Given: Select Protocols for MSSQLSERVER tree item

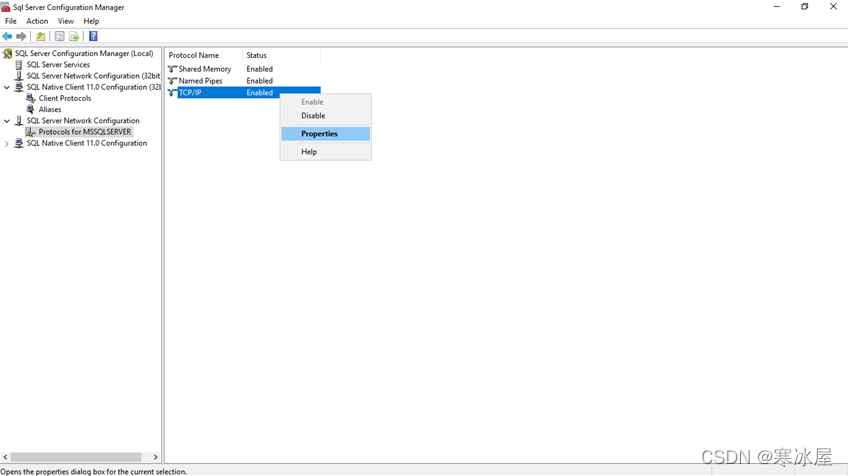Looking at the screenshot, I should click(85, 131).
